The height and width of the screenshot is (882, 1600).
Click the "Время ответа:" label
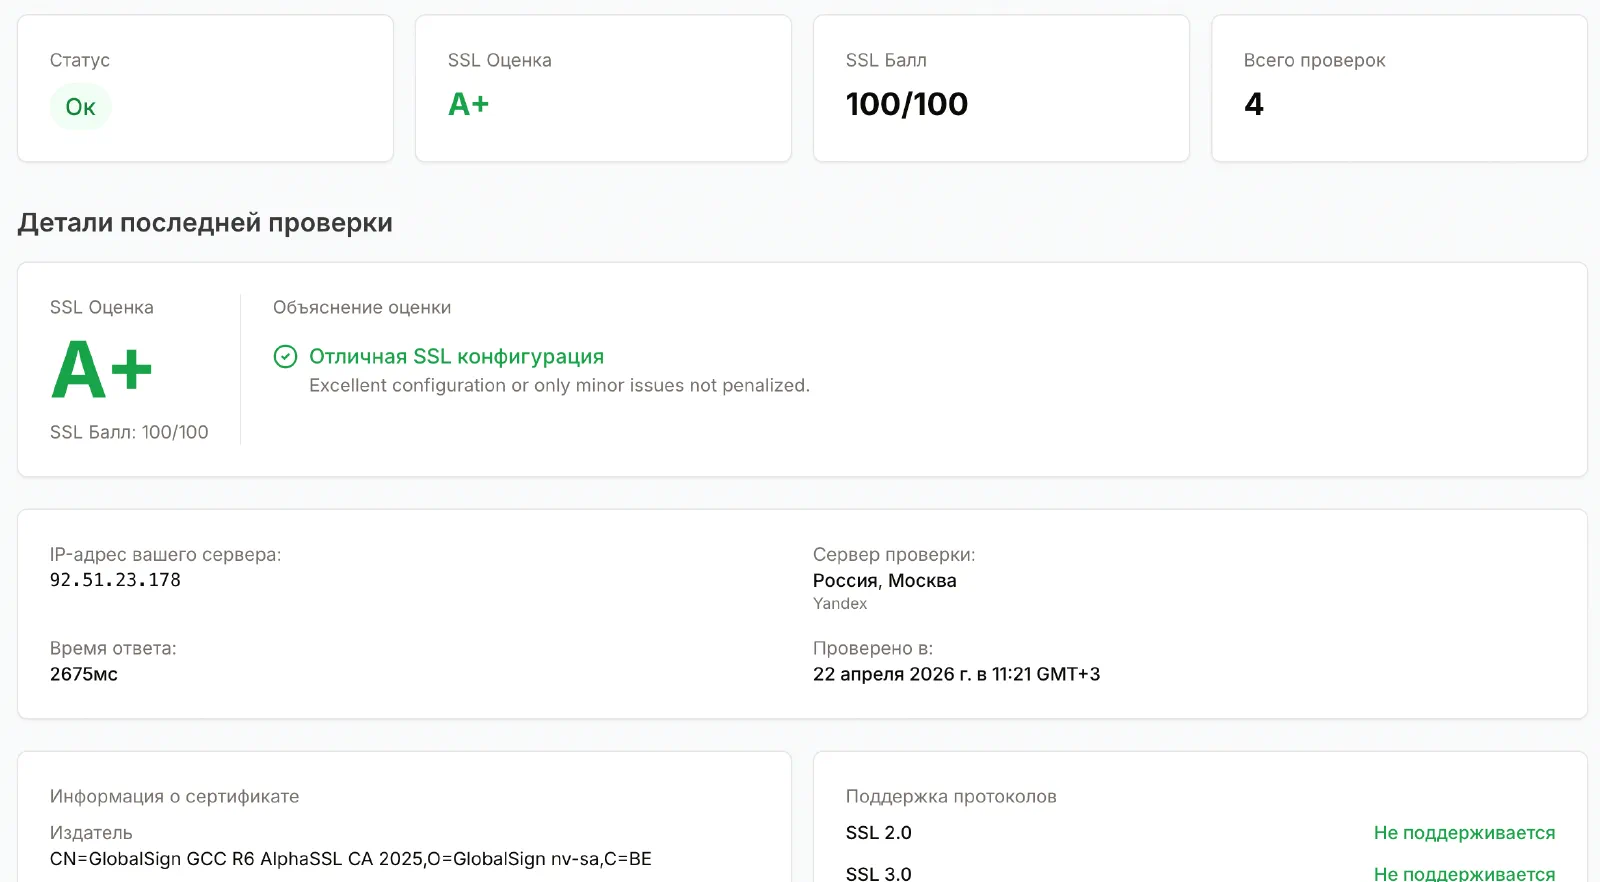click(x=113, y=649)
